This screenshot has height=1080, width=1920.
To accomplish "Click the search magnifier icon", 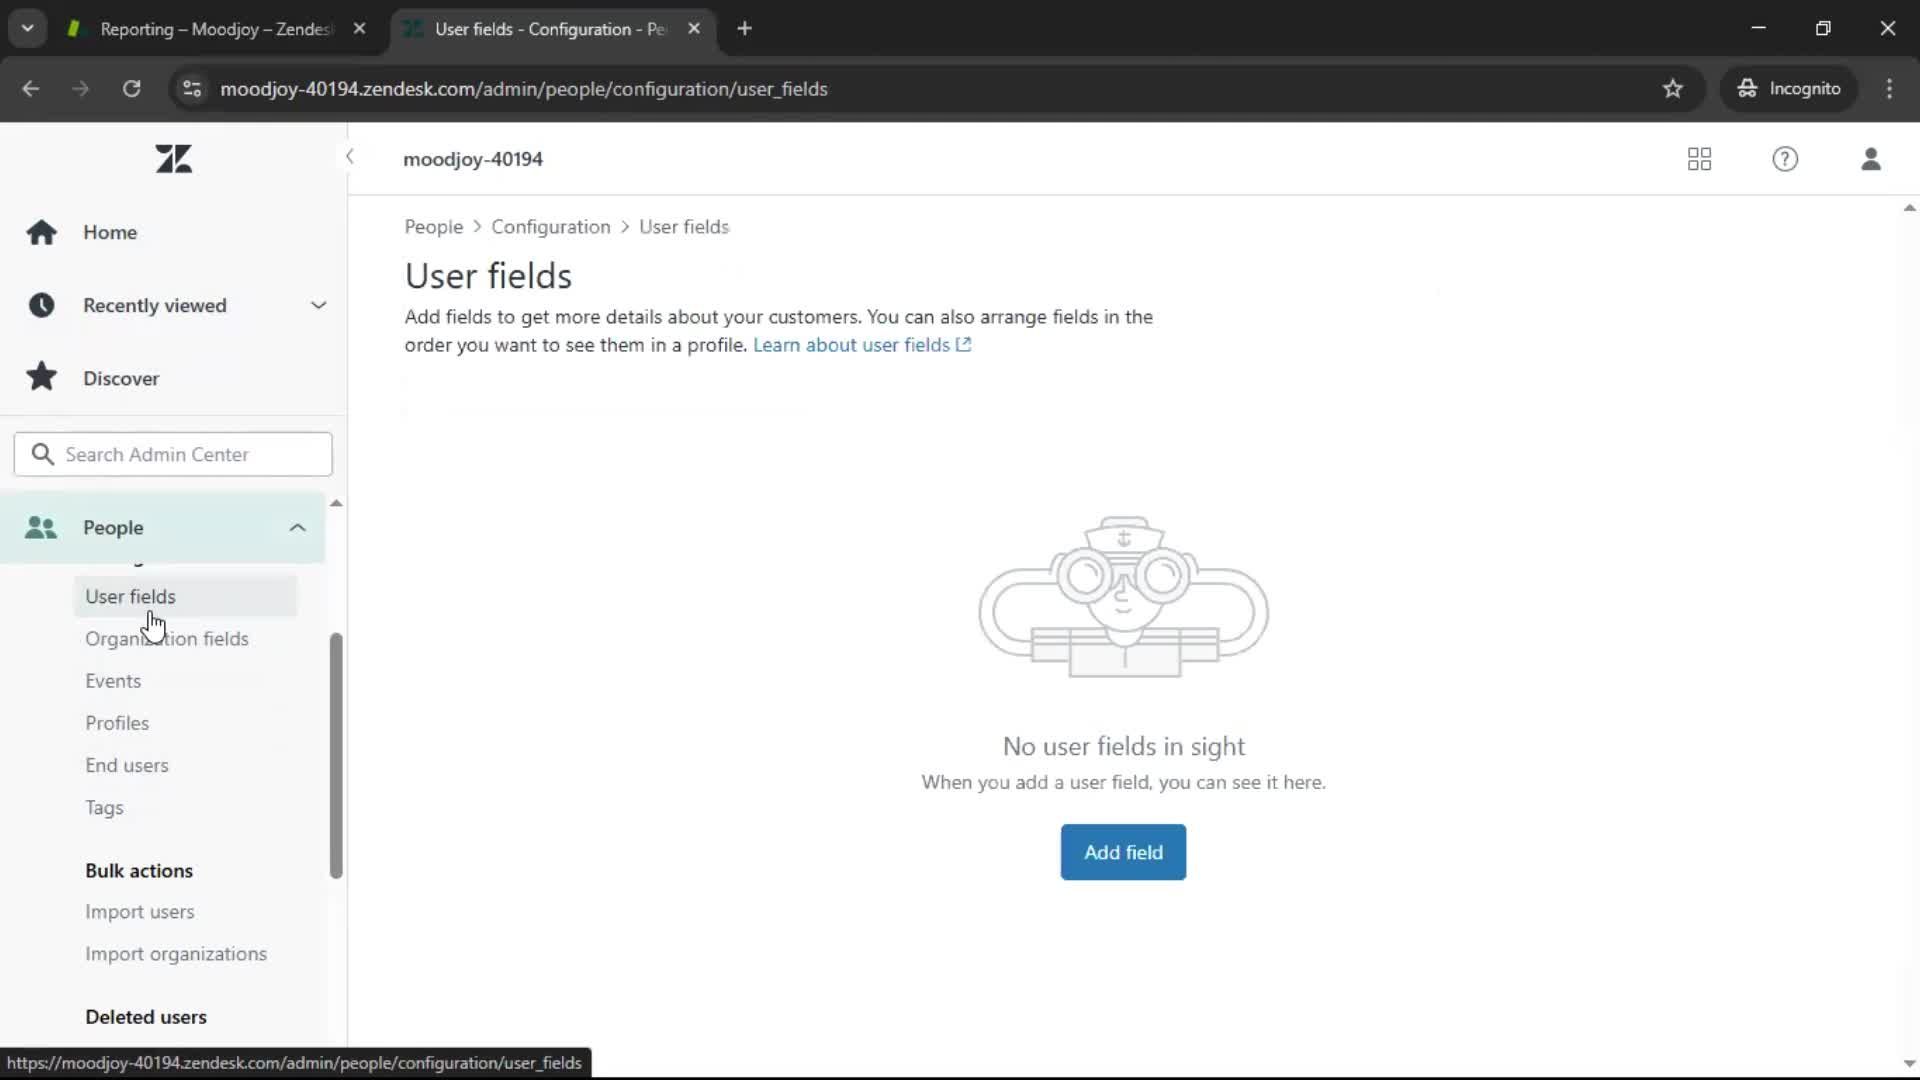I will (42, 454).
